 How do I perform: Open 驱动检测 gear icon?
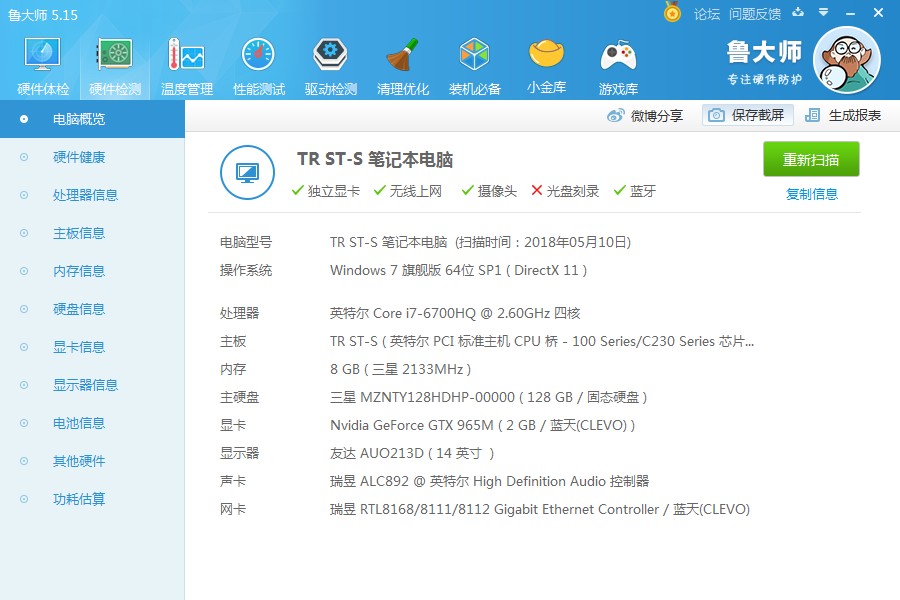(x=331, y=55)
